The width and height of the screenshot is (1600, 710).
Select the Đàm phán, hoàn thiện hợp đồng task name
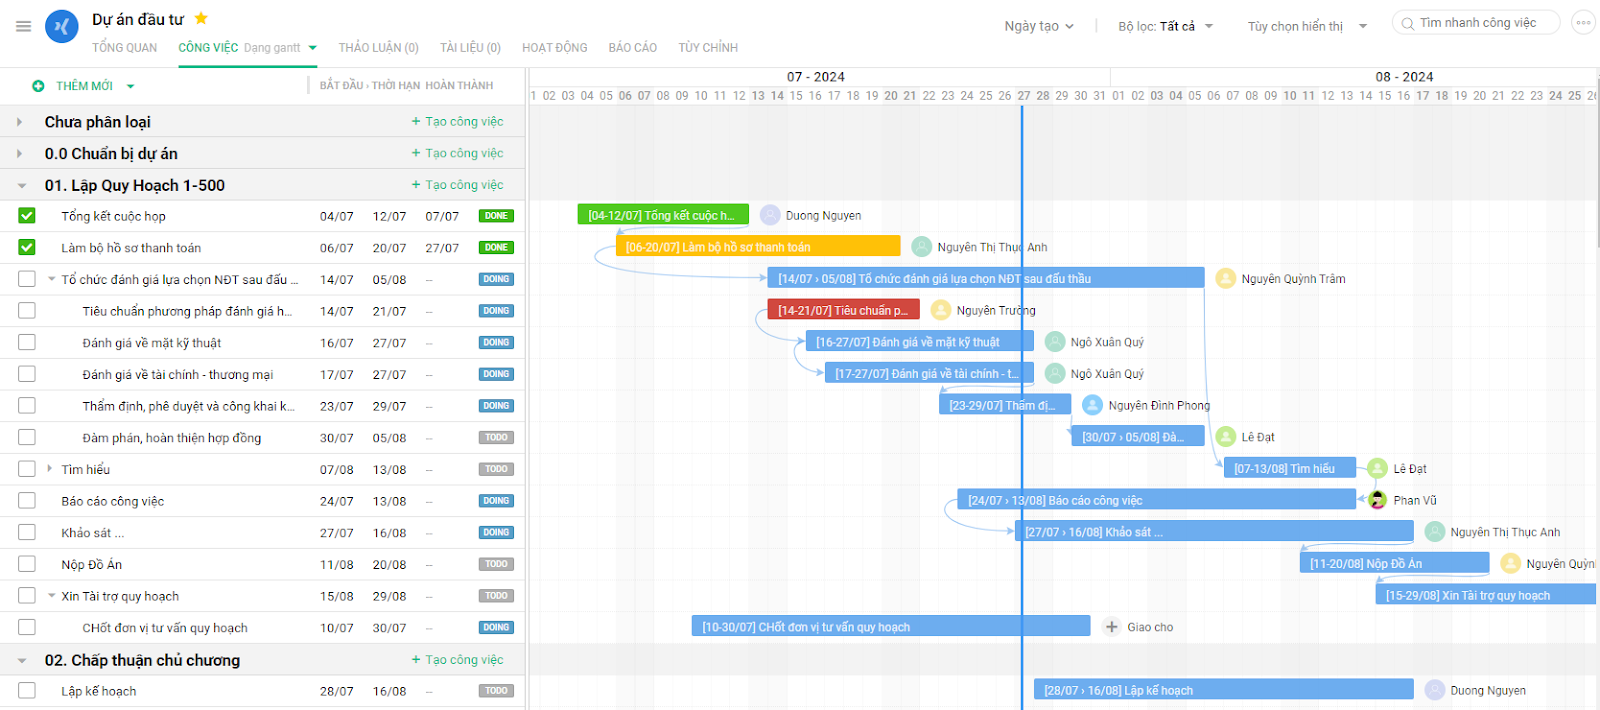pos(172,438)
